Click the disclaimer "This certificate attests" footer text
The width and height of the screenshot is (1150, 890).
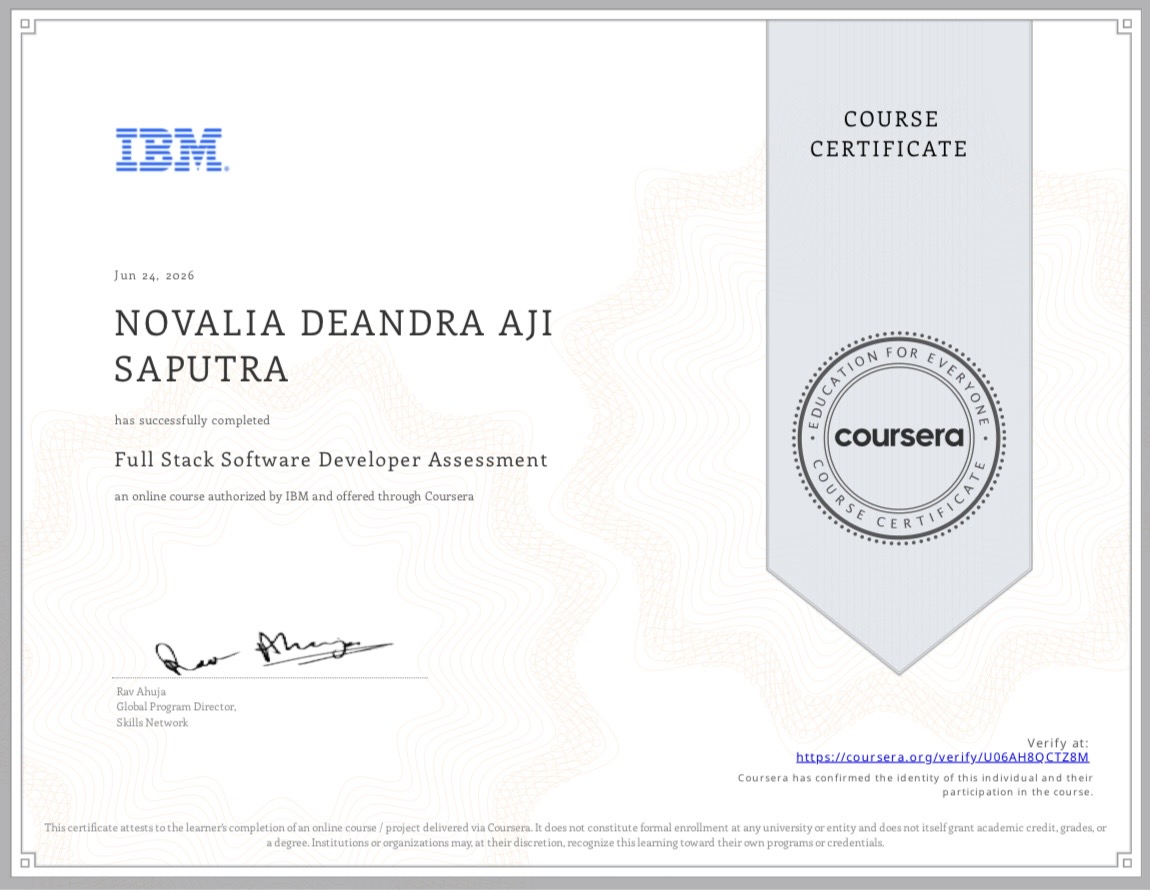pyautogui.click(x=575, y=835)
